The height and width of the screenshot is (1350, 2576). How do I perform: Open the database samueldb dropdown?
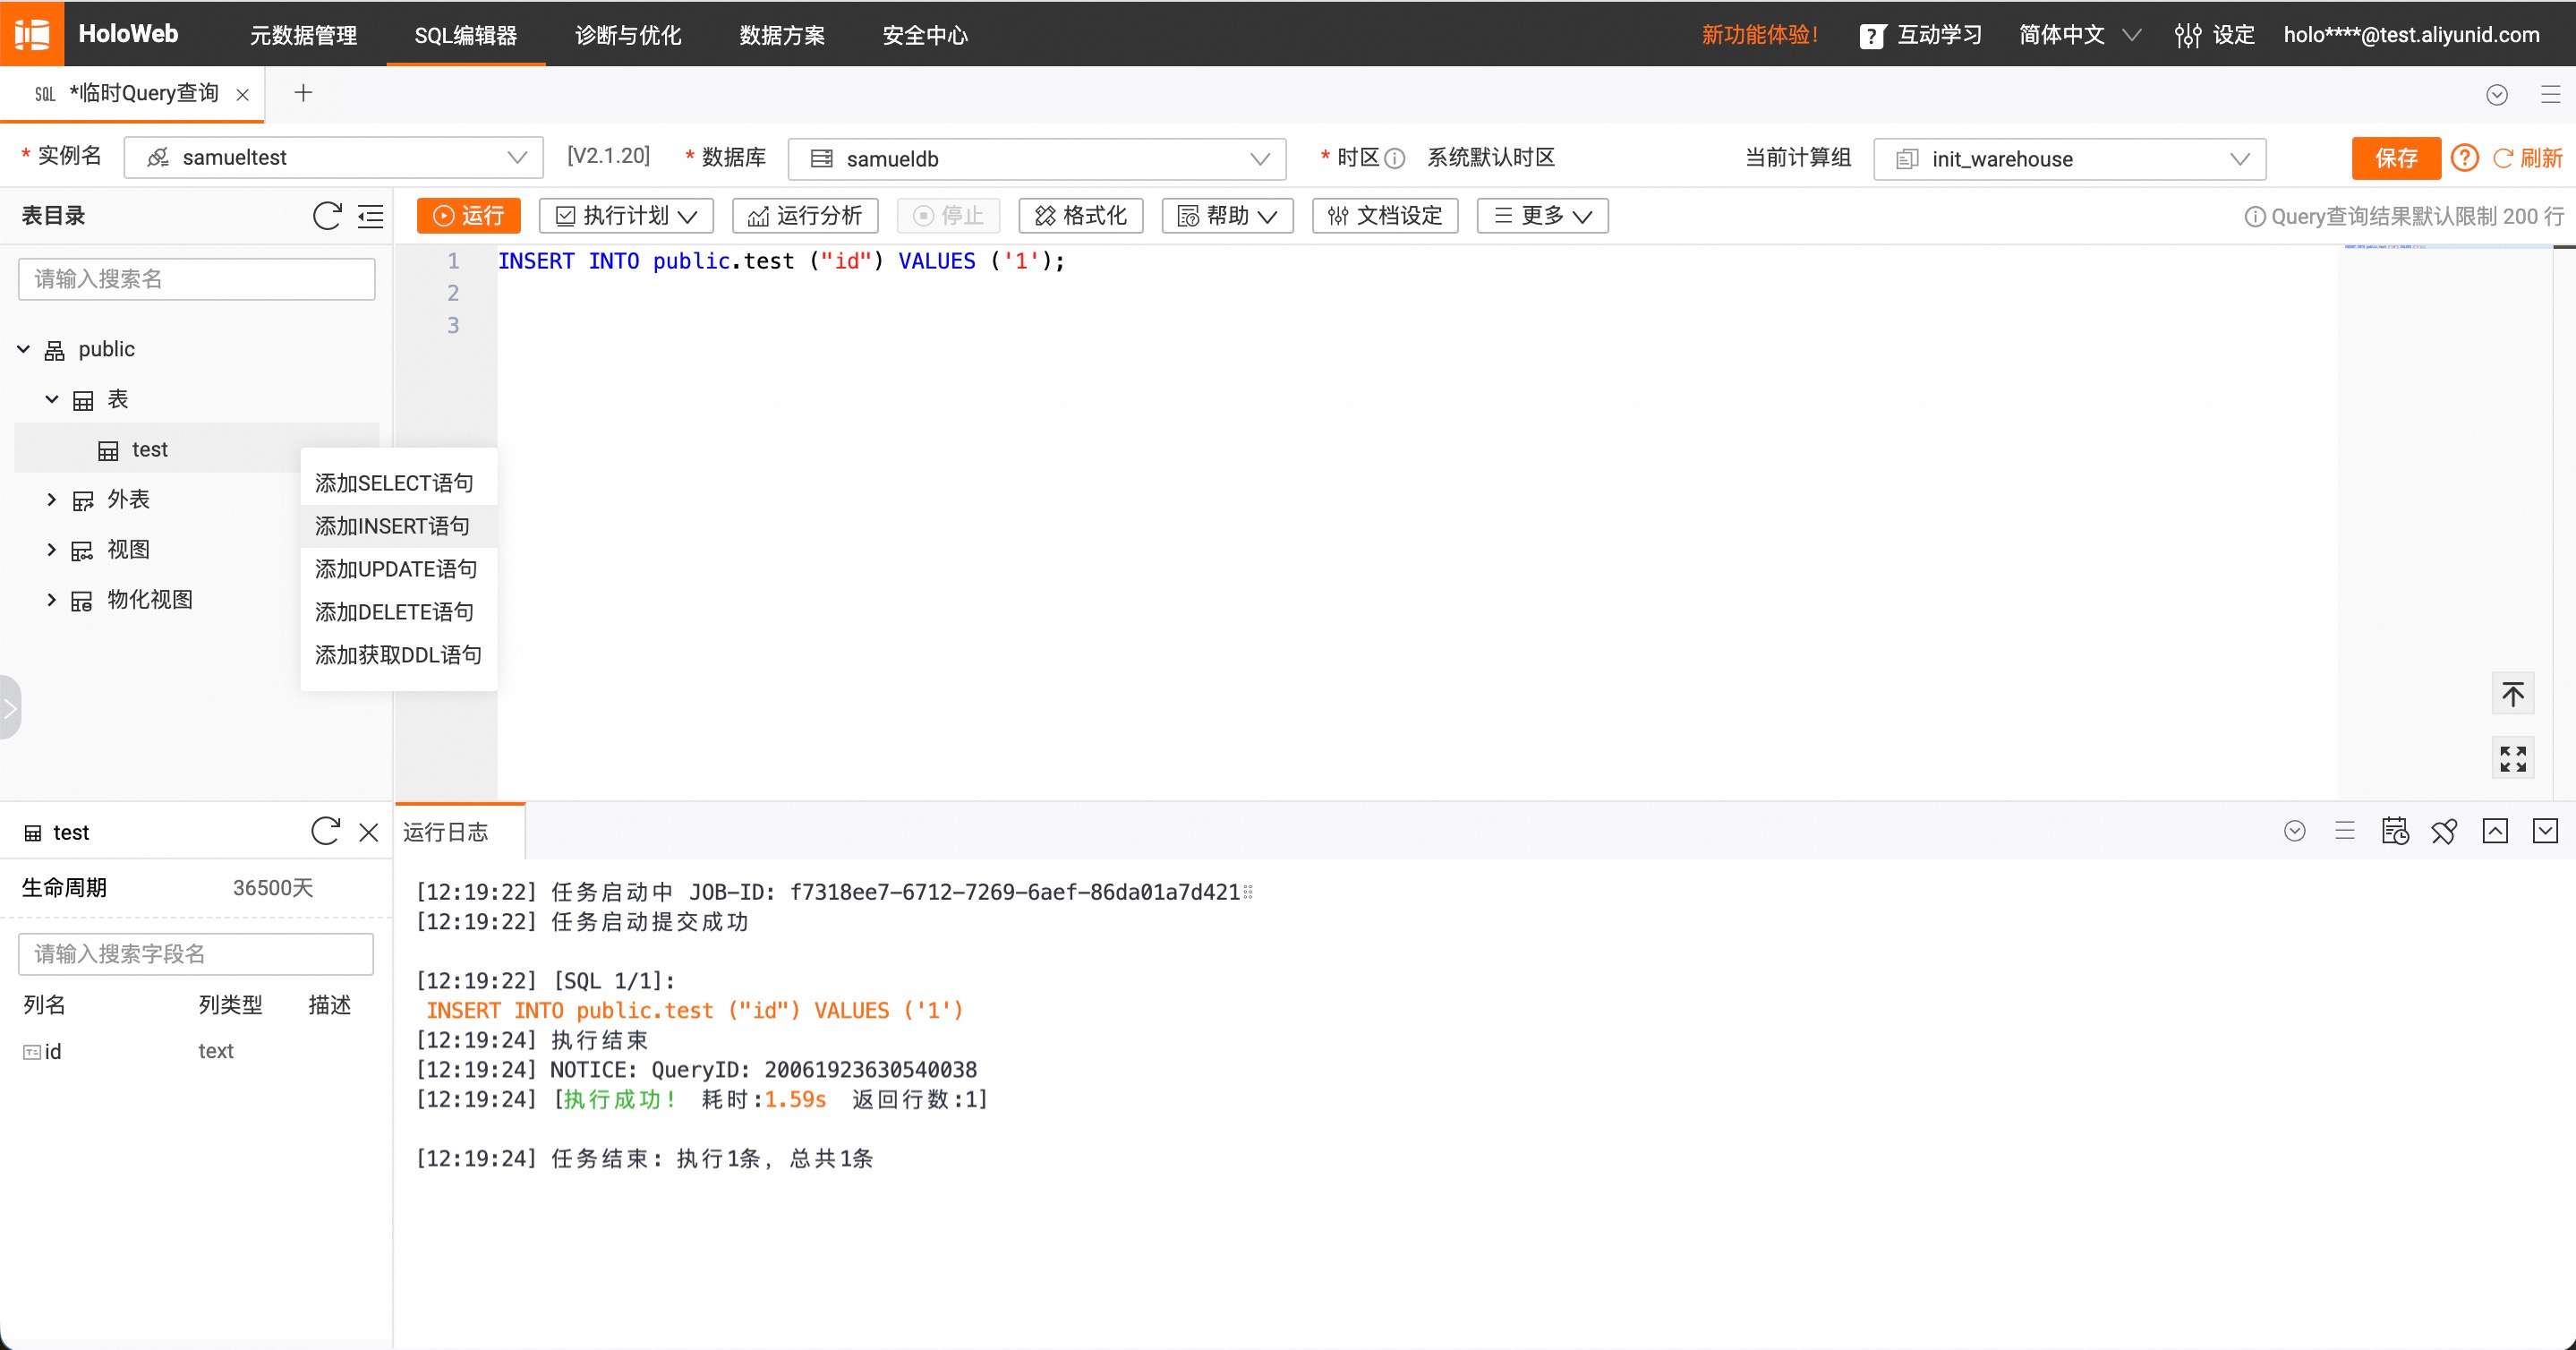(x=1037, y=159)
